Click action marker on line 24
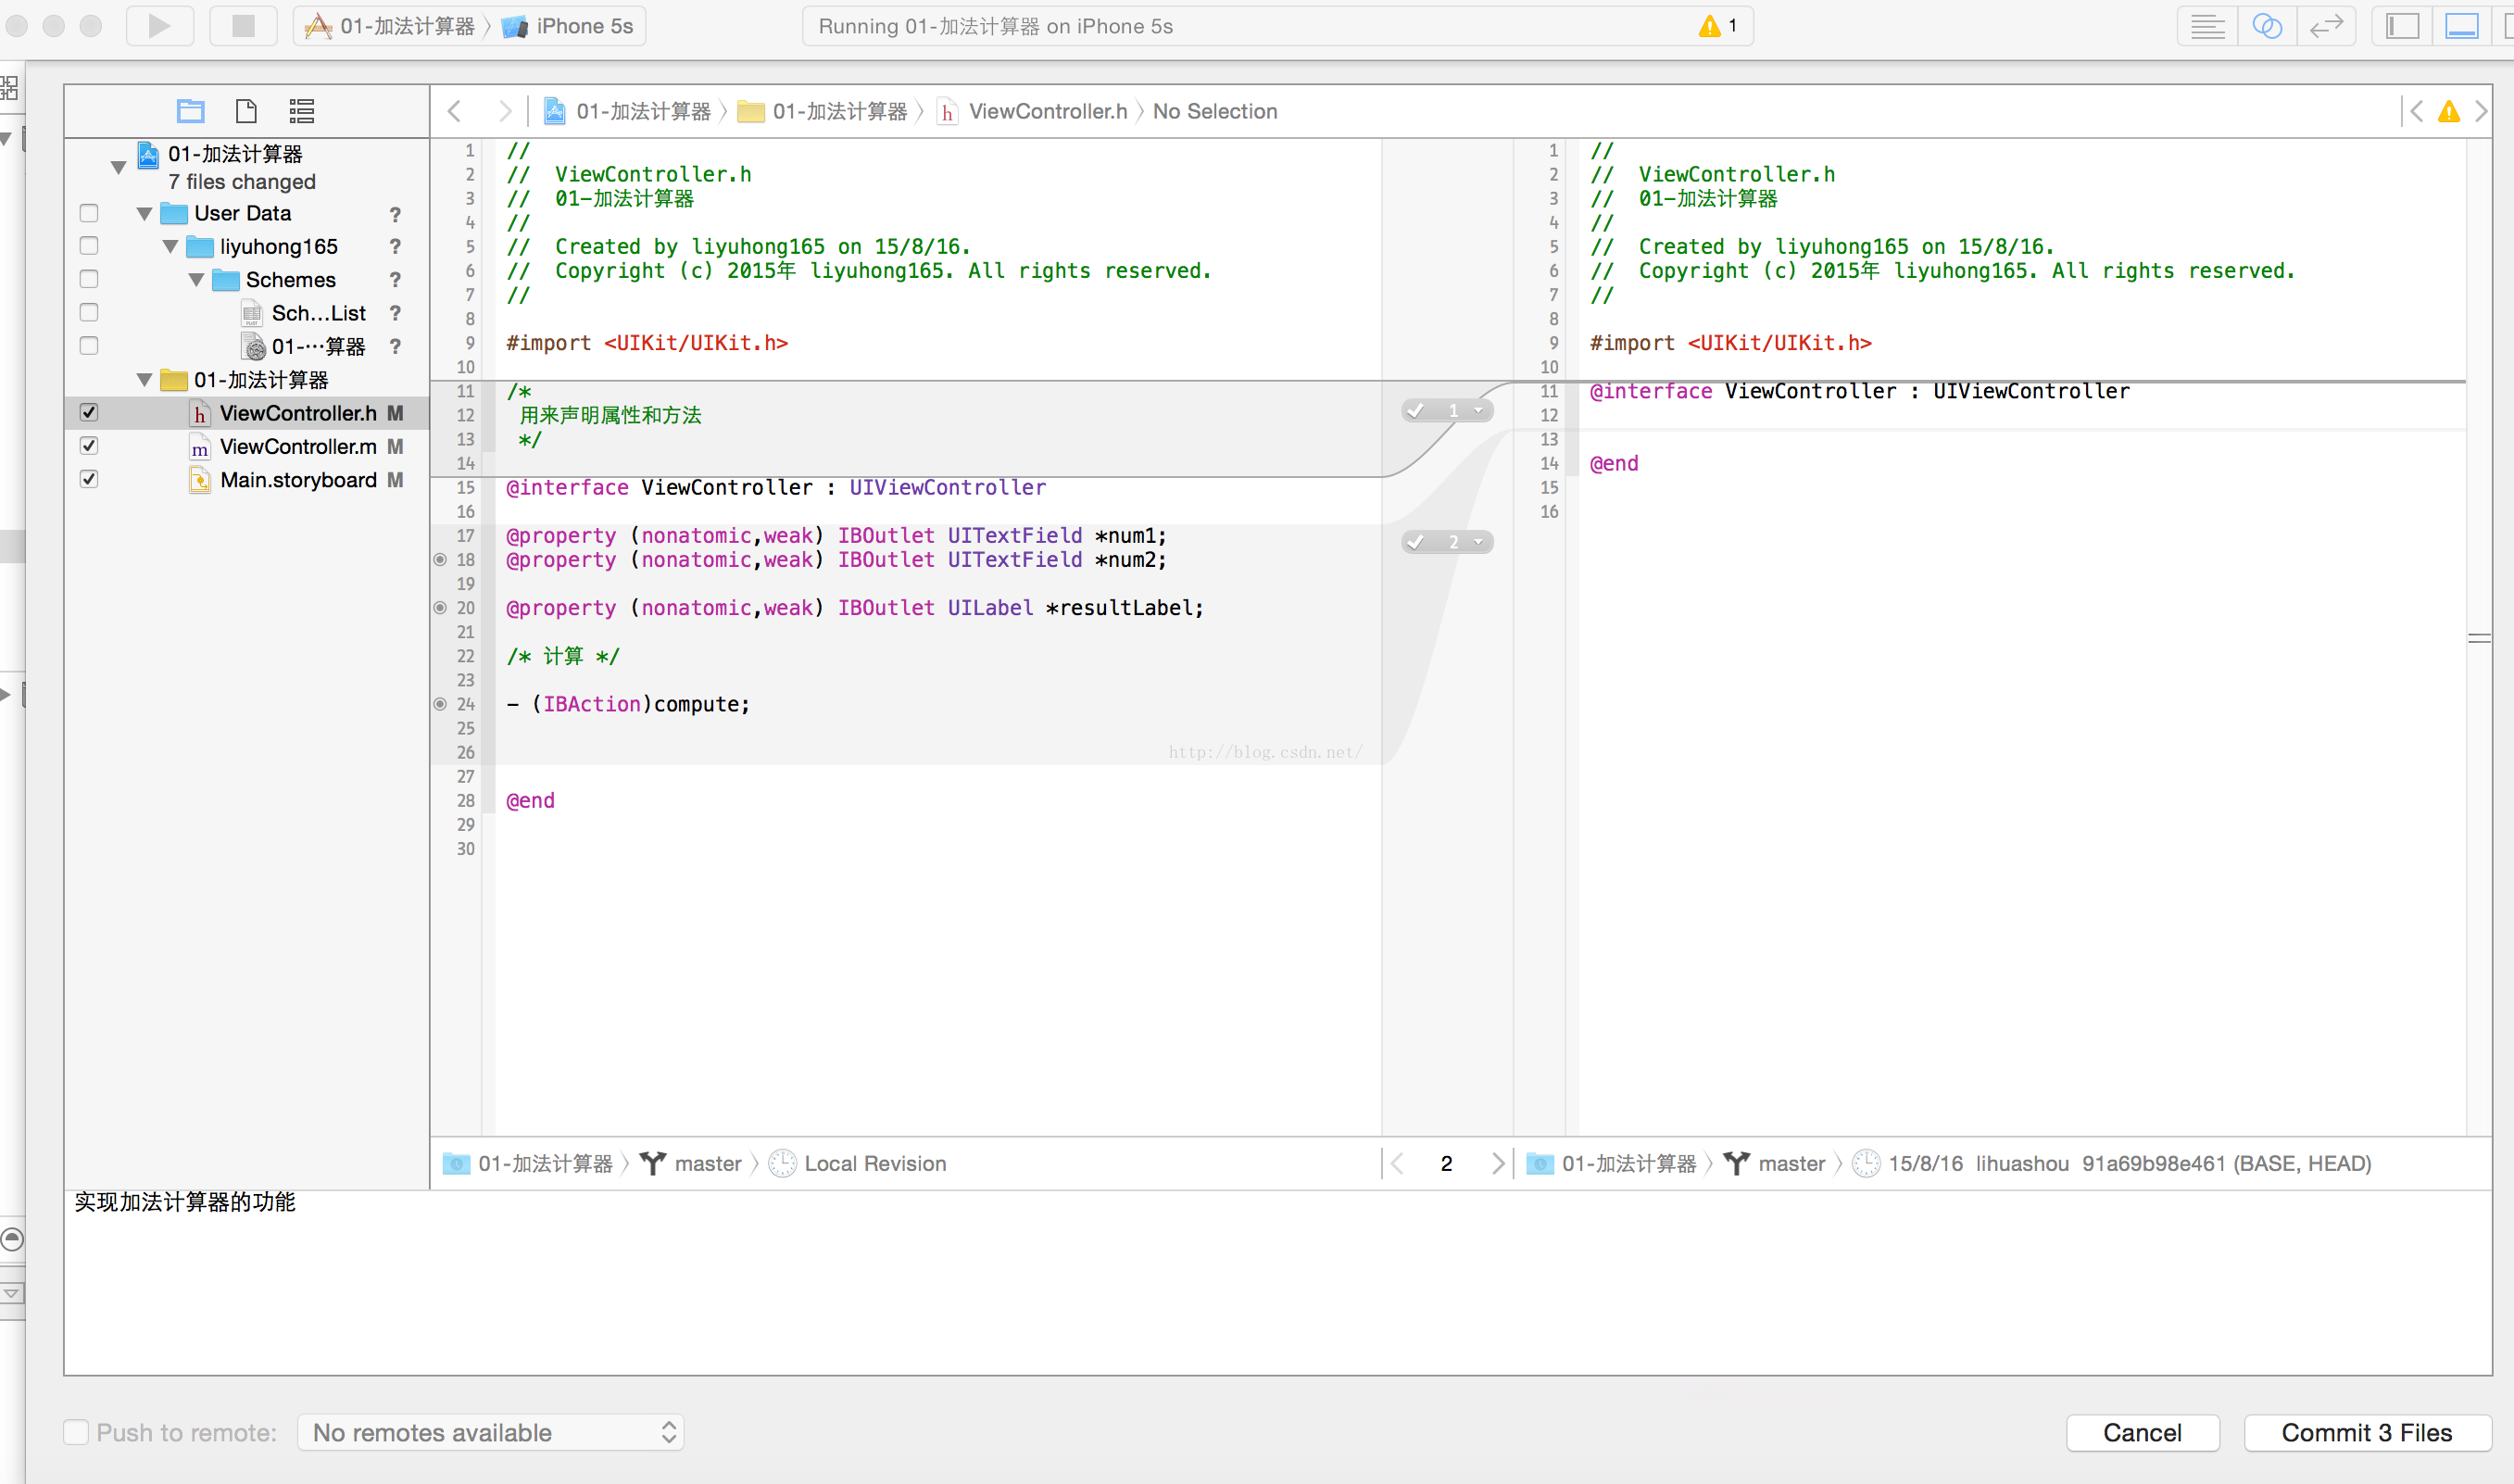This screenshot has height=1484, width=2514. click(440, 704)
